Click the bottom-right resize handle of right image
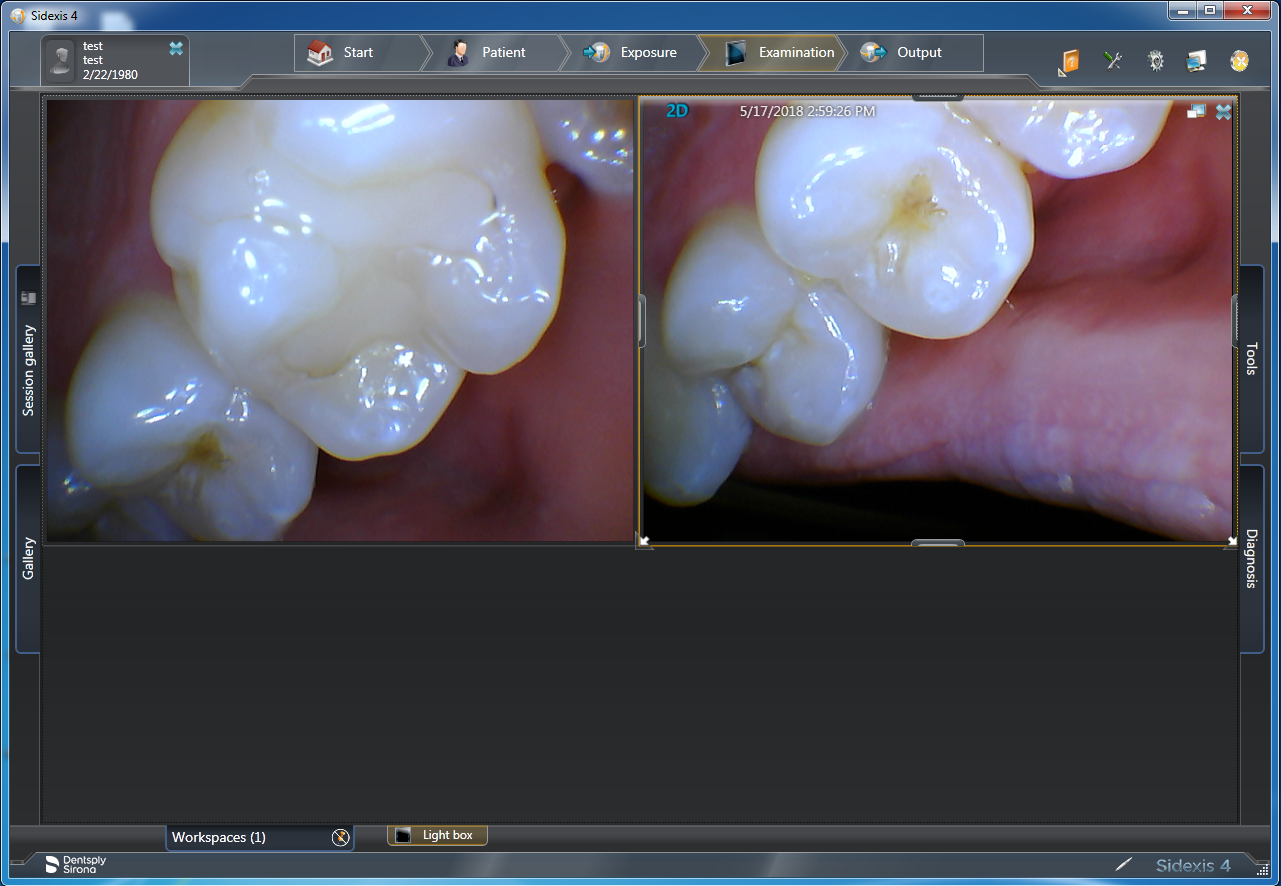The image size is (1281, 886). coord(1231,540)
